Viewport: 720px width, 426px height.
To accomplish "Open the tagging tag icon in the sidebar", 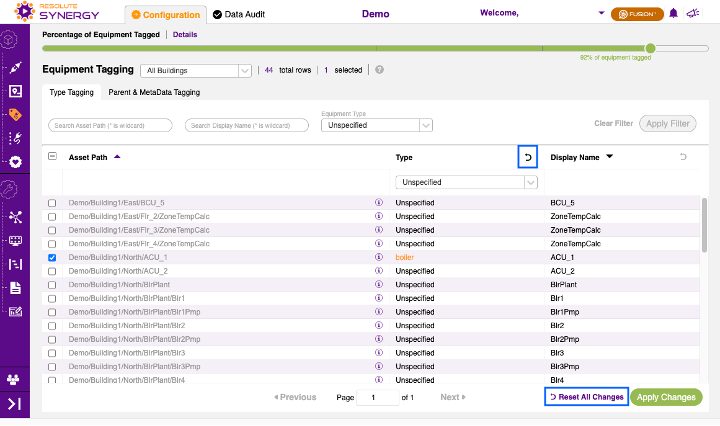I will [x=15, y=115].
